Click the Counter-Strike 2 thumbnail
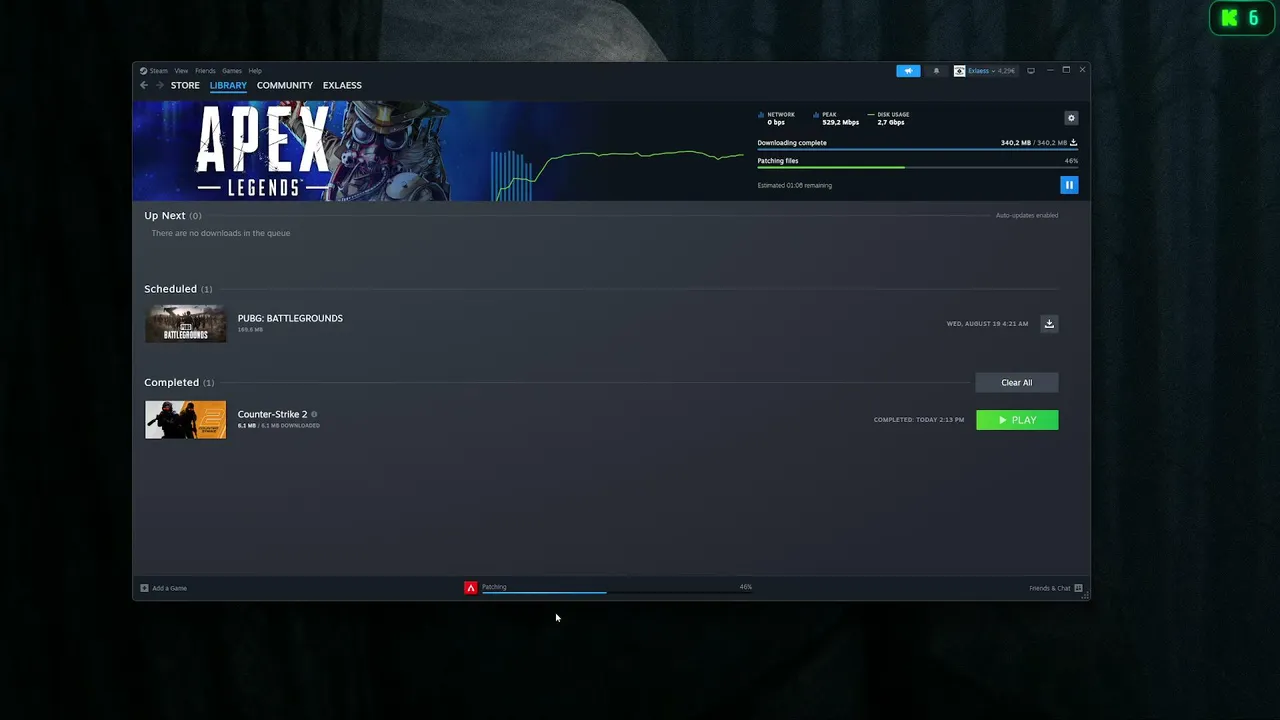 [x=186, y=420]
